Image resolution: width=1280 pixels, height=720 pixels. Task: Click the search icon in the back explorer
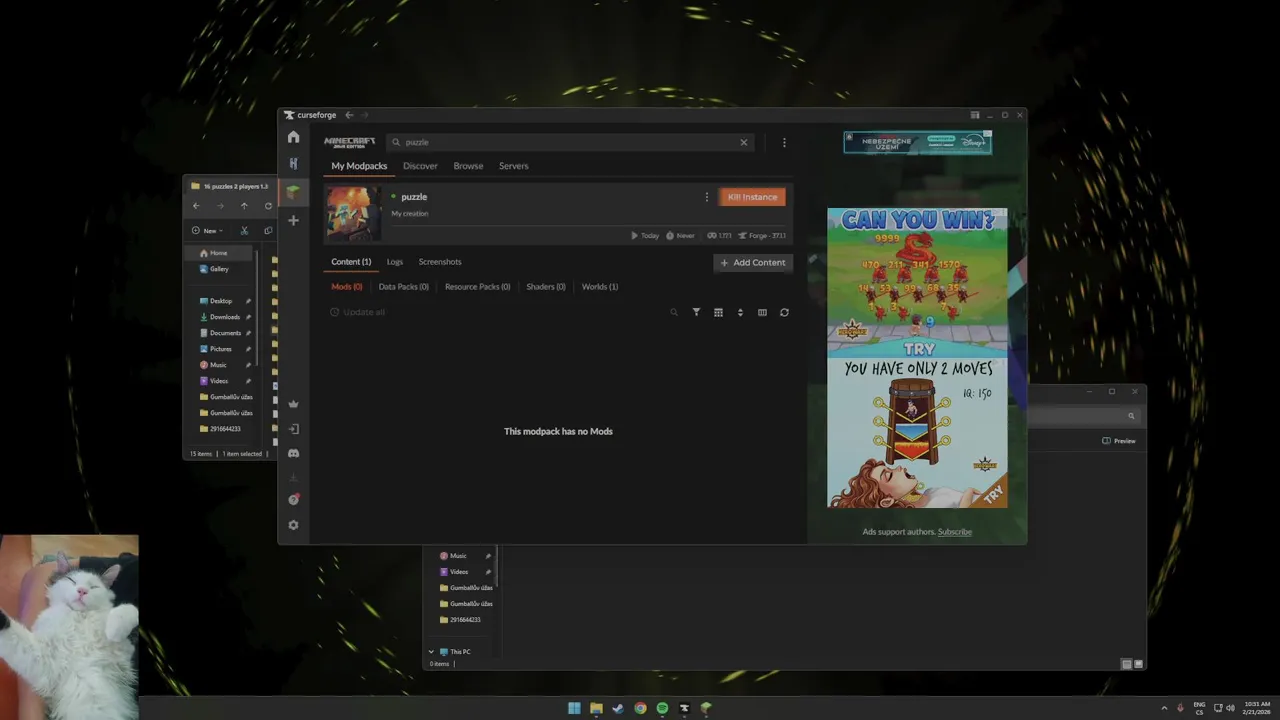point(1131,416)
